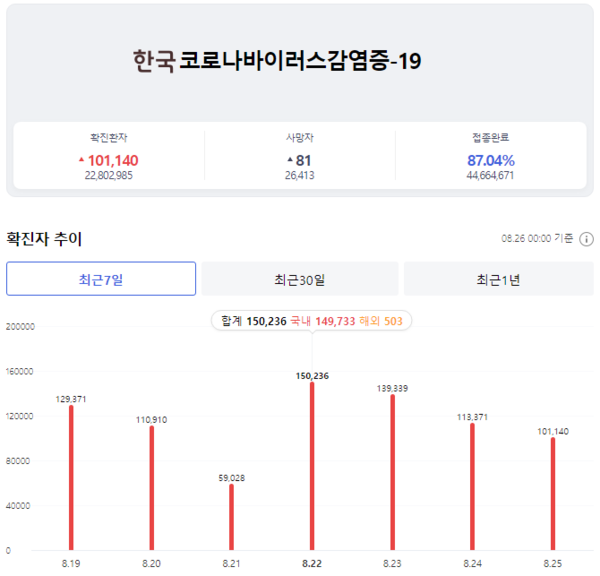This screenshot has height=576, width=600.
Task: Click the 한국 코로나바이러스감염증-19 title
Action: [277, 61]
